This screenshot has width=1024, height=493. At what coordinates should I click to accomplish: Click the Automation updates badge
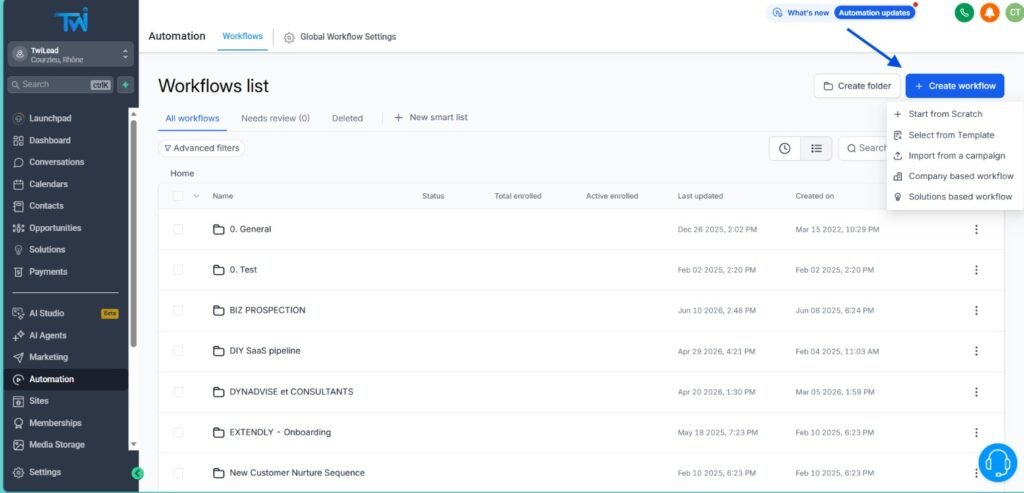[x=874, y=12]
